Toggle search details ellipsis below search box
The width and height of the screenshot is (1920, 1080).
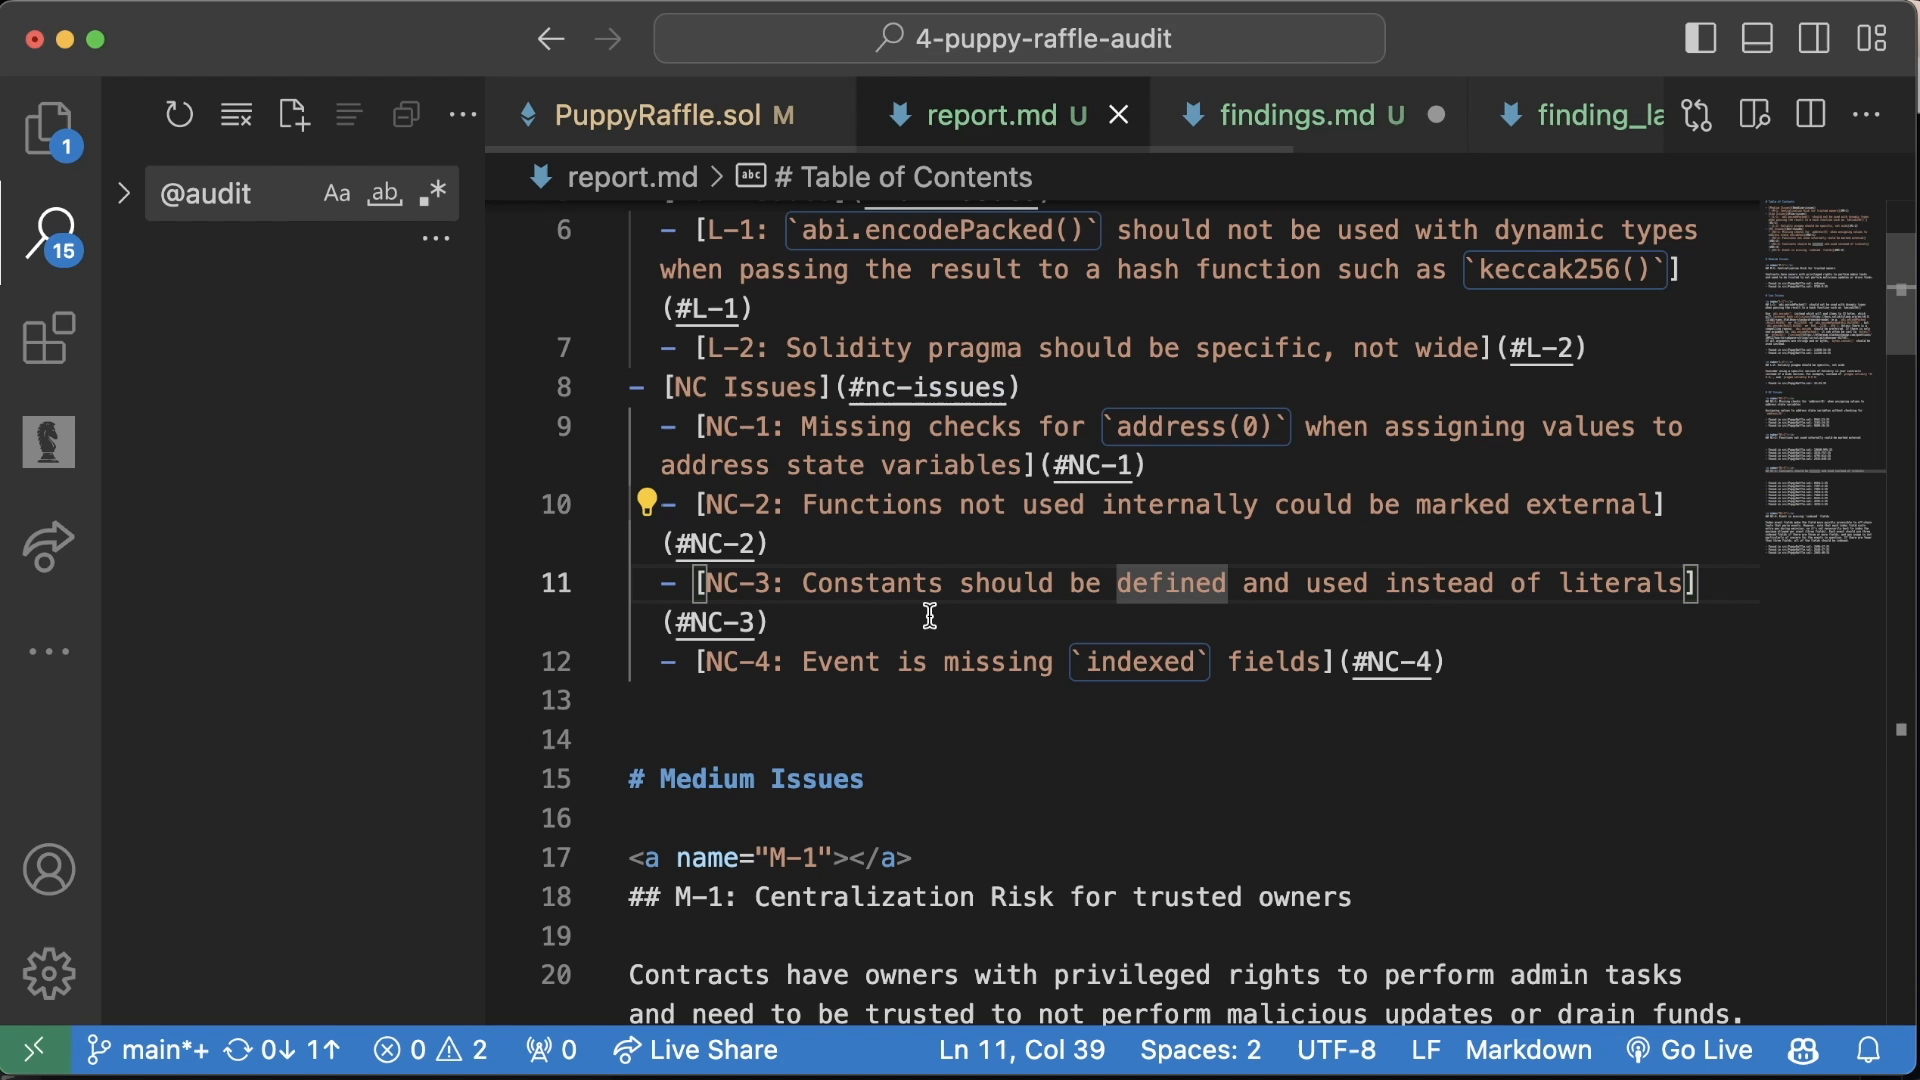(x=436, y=238)
